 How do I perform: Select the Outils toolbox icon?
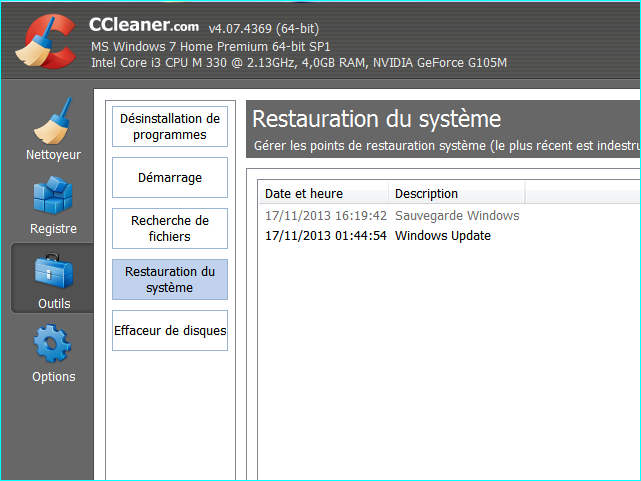(x=54, y=280)
